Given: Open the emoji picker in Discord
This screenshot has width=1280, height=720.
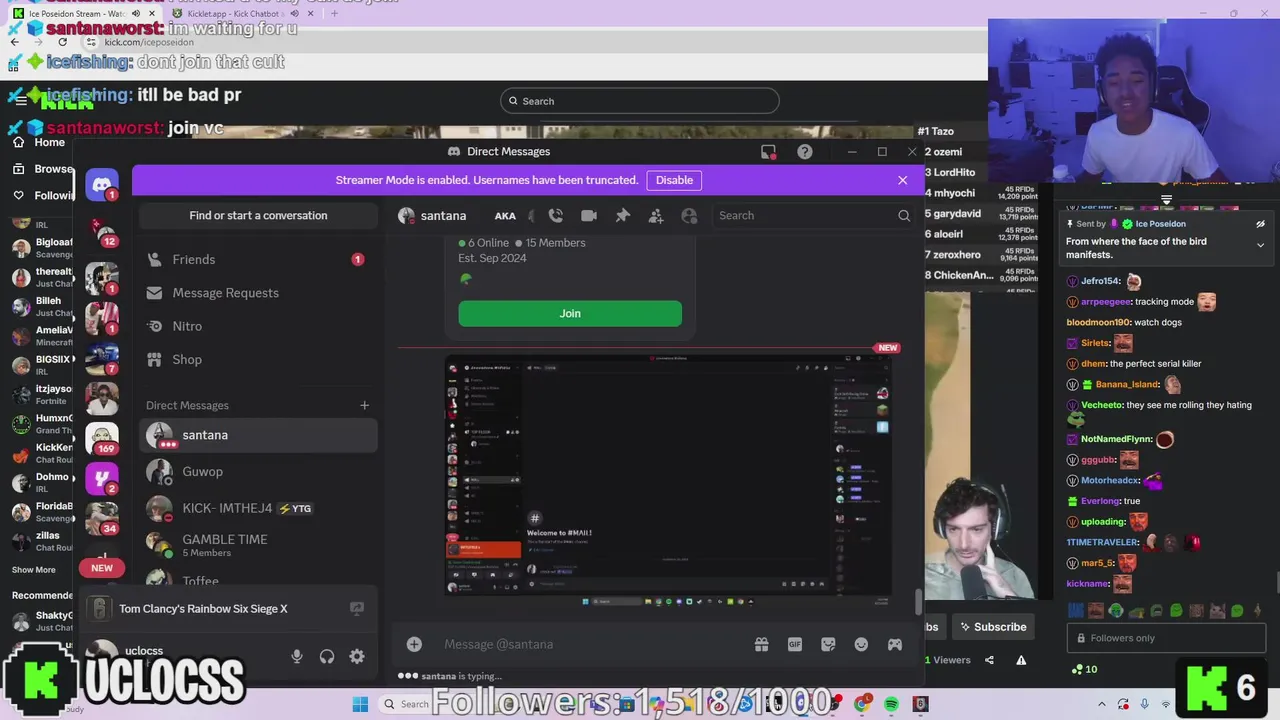Looking at the screenshot, I should click(x=861, y=644).
